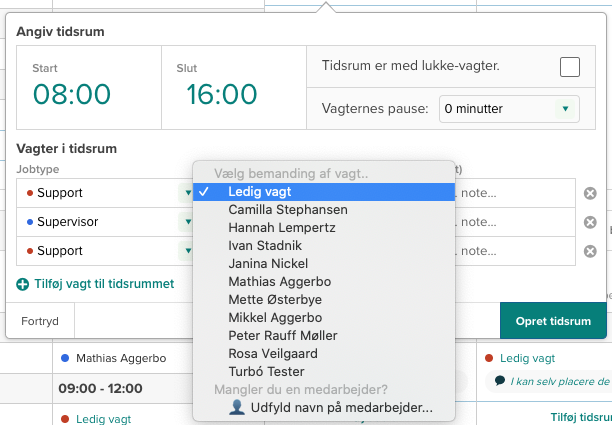Select Turbó Tester as employee
This screenshot has width=612, height=425.
tap(267, 371)
